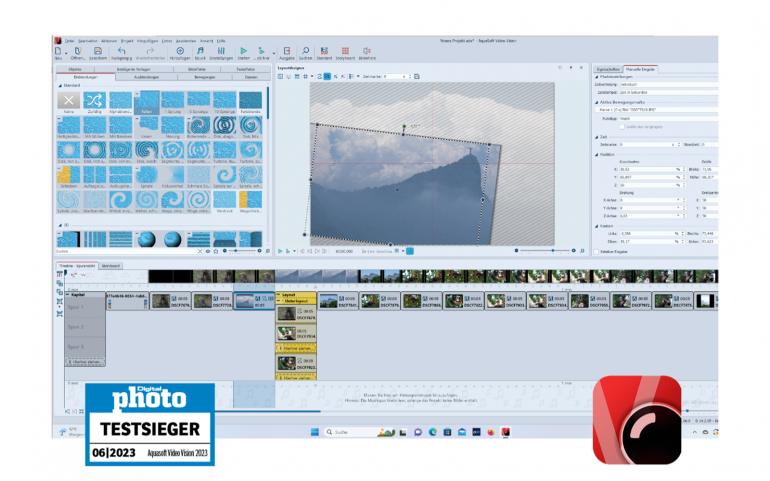This screenshot has height=481, width=770.
Task: Click the X coordinate input field
Action: point(648,169)
